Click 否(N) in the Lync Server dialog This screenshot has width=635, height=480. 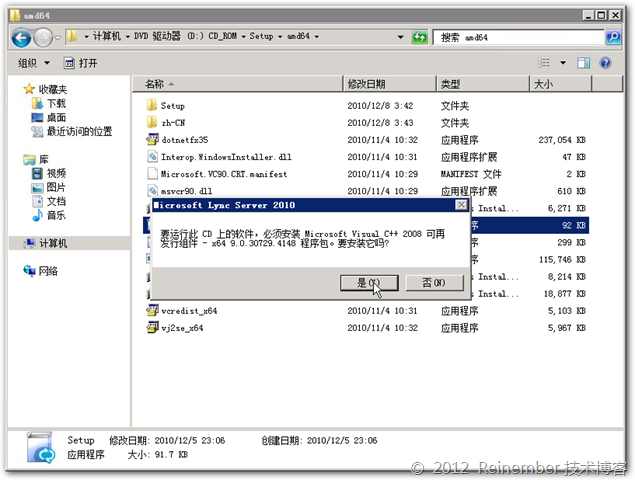point(434,283)
